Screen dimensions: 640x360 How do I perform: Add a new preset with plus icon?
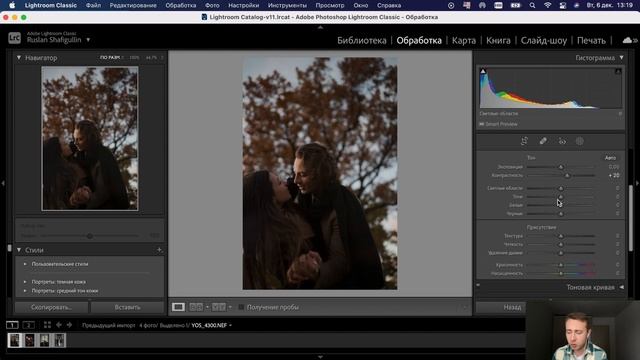point(159,250)
